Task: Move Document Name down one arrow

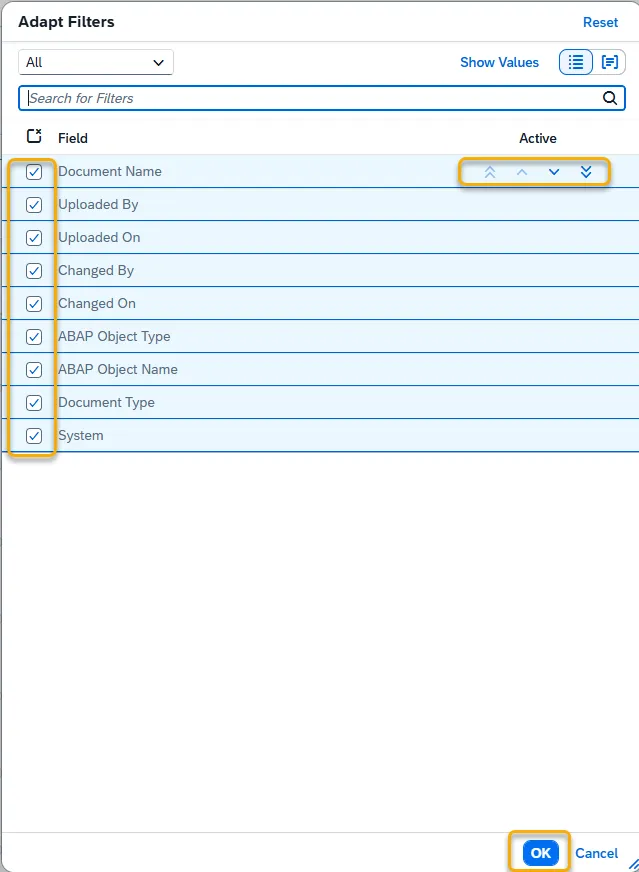Action: tap(554, 172)
